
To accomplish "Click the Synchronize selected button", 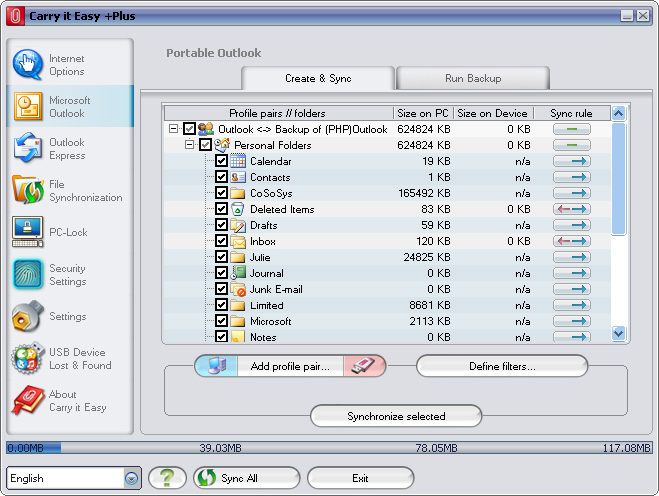I will coord(396,416).
